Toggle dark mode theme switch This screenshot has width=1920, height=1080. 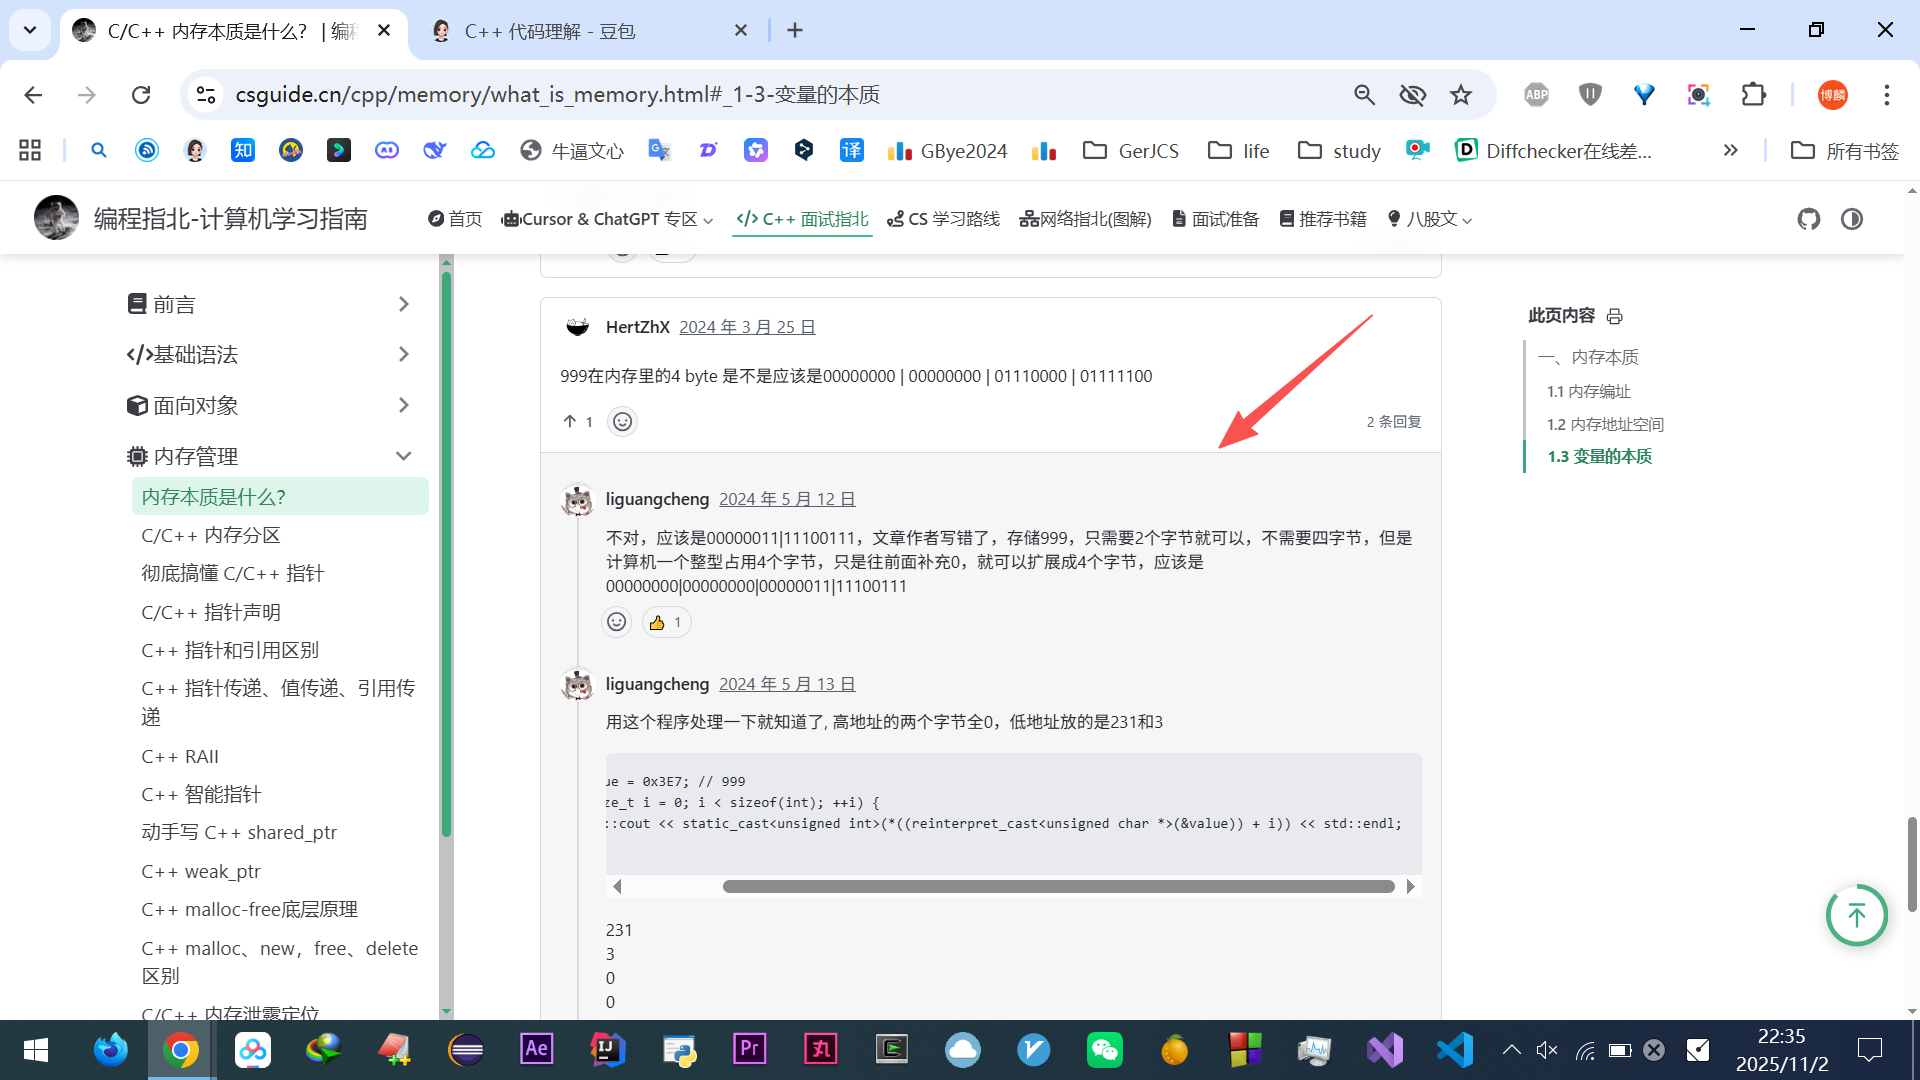[x=1852, y=219]
